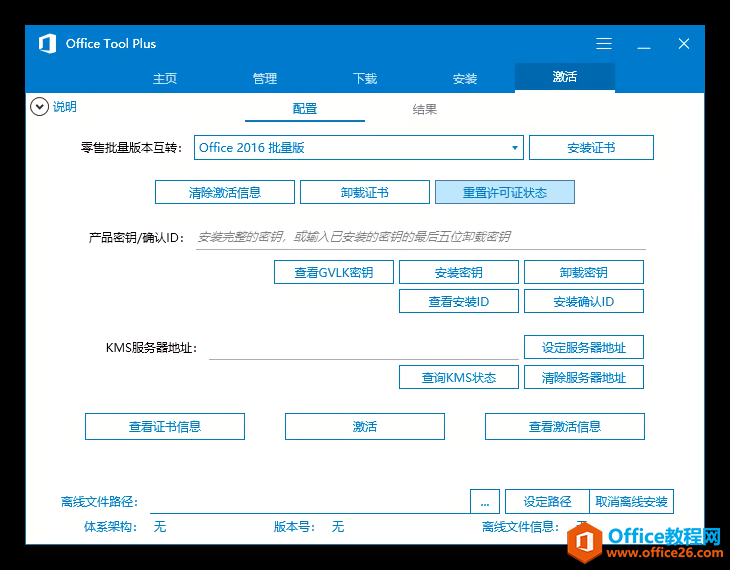This screenshot has width=730, height=570.
Task: Open the 下载 tab
Action: coord(365,78)
